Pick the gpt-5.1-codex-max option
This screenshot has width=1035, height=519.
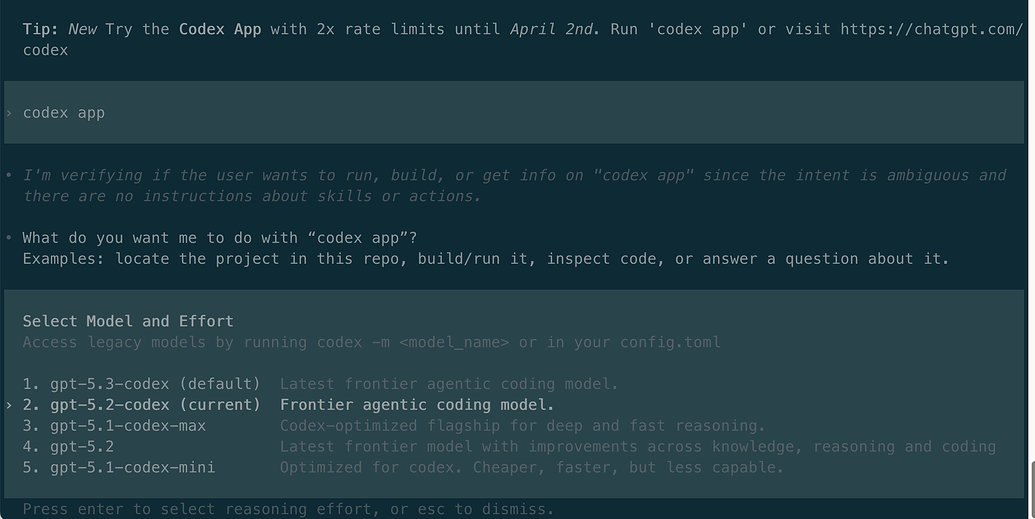tap(114, 426)
